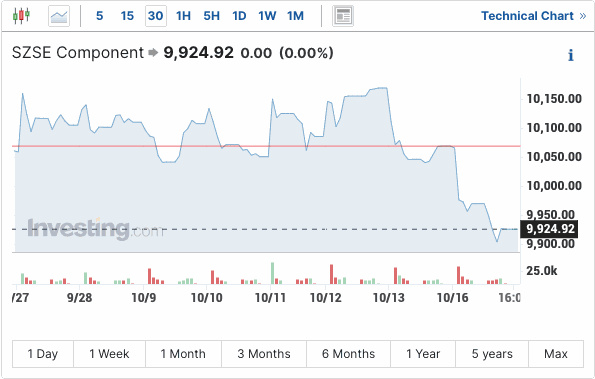
Task: Click the 9/28 date label
Action: (79, 298)
